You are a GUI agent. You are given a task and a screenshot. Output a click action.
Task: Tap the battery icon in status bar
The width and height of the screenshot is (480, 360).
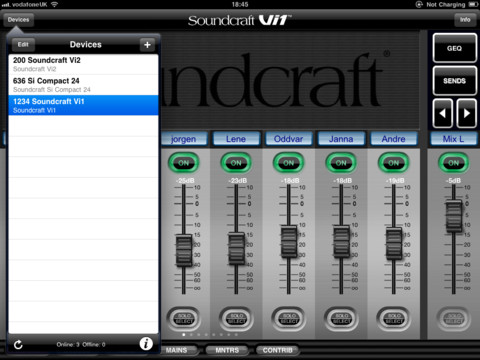[473, 4]
